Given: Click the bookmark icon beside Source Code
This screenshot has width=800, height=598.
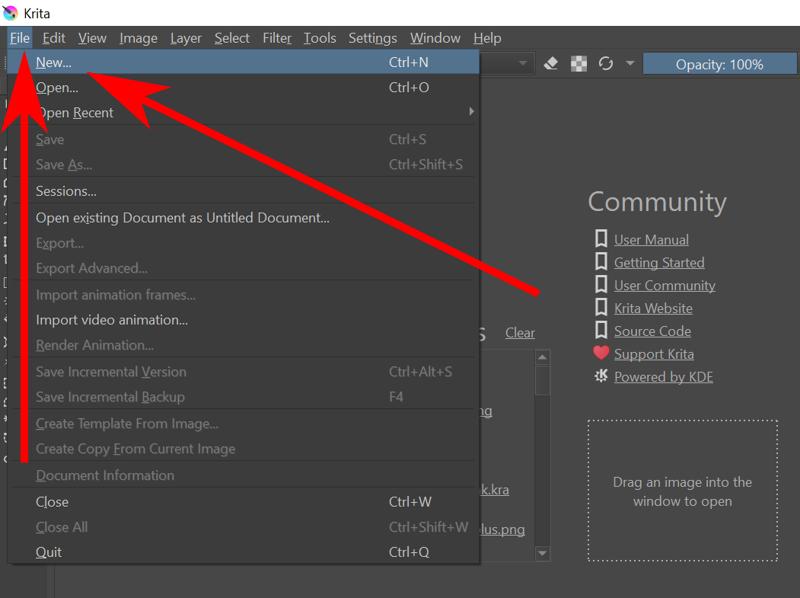Looking at the screenshot, I should pyautogui.click(x=601, y=330).
